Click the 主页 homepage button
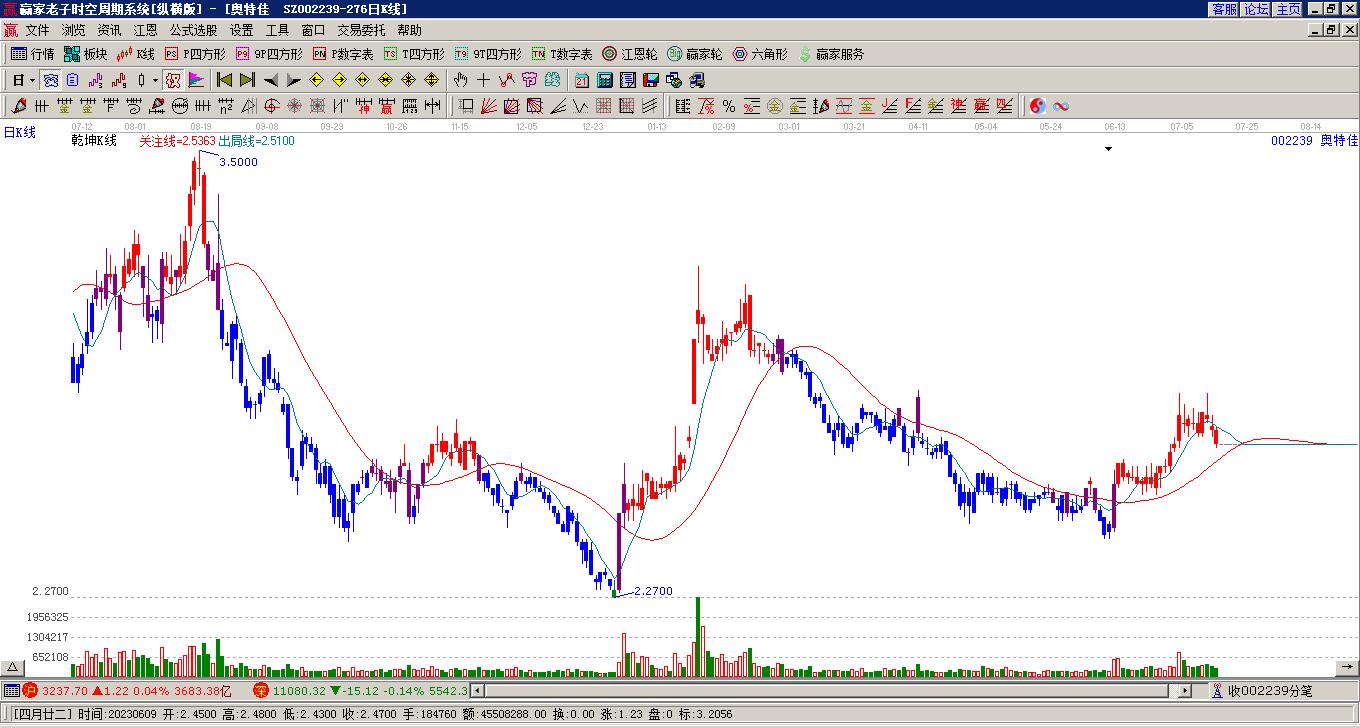 [1289, 9]
